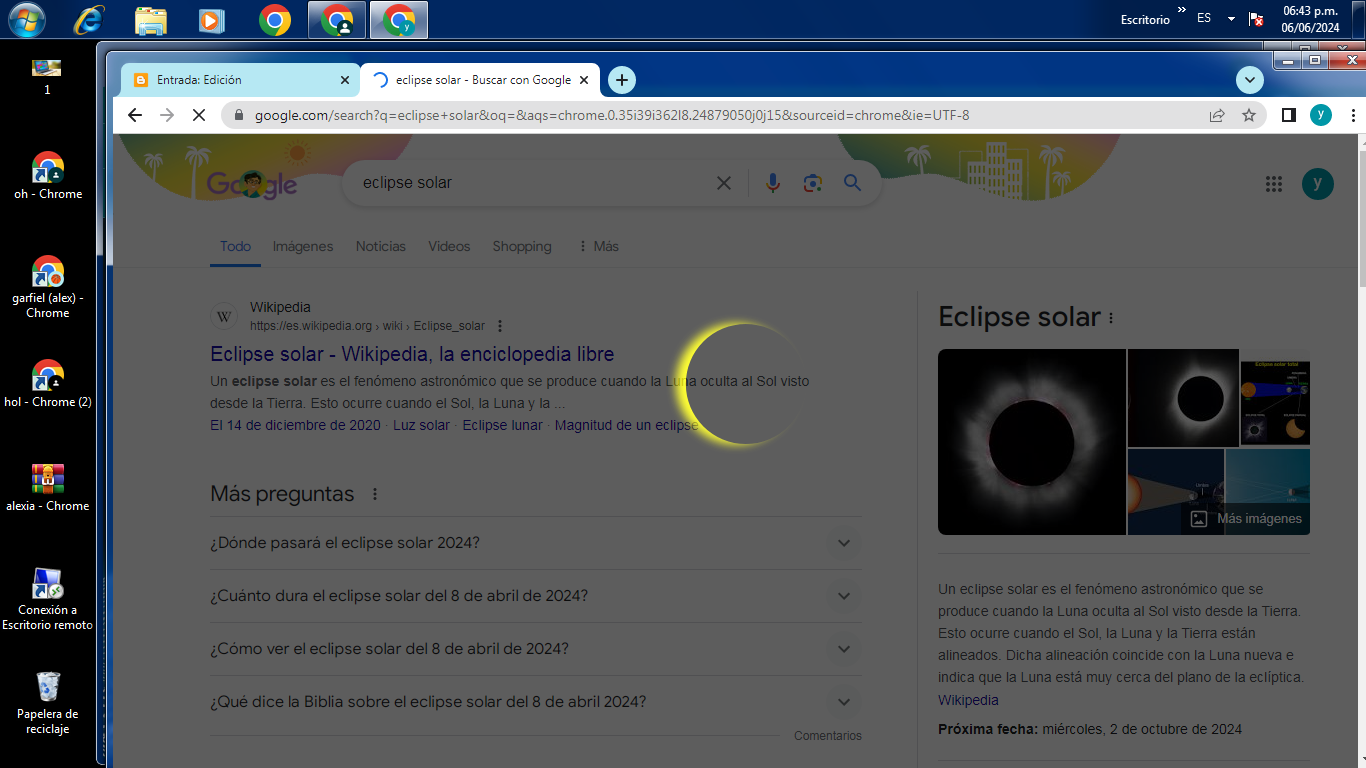Click the Google doodle logo
Image resolution: width=1366 pixels, height=768 pixels.
(252, 183)
